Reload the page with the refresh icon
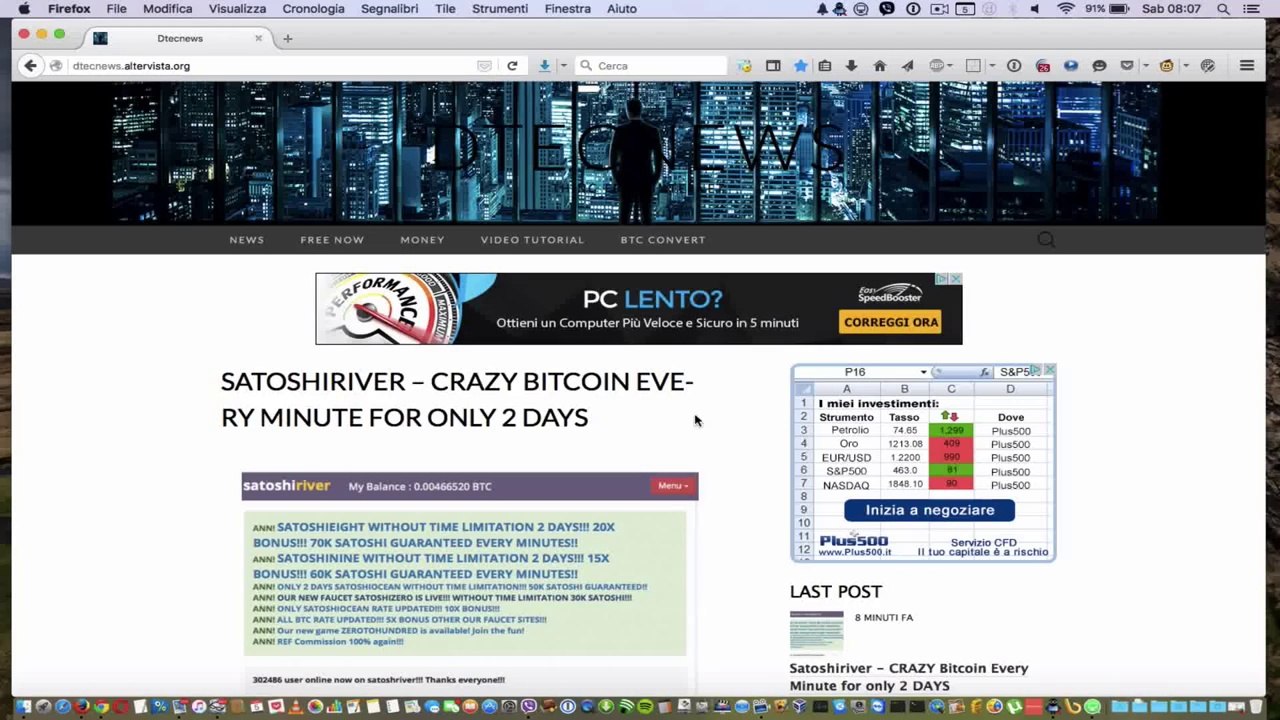Screen dimensions: 1280x720 click(x=512, y=66)
